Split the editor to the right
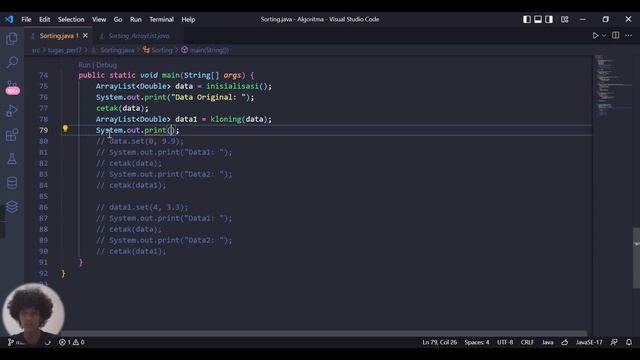Image resolution: width=640 pixels, height=360 pixels. pos(616,36)
